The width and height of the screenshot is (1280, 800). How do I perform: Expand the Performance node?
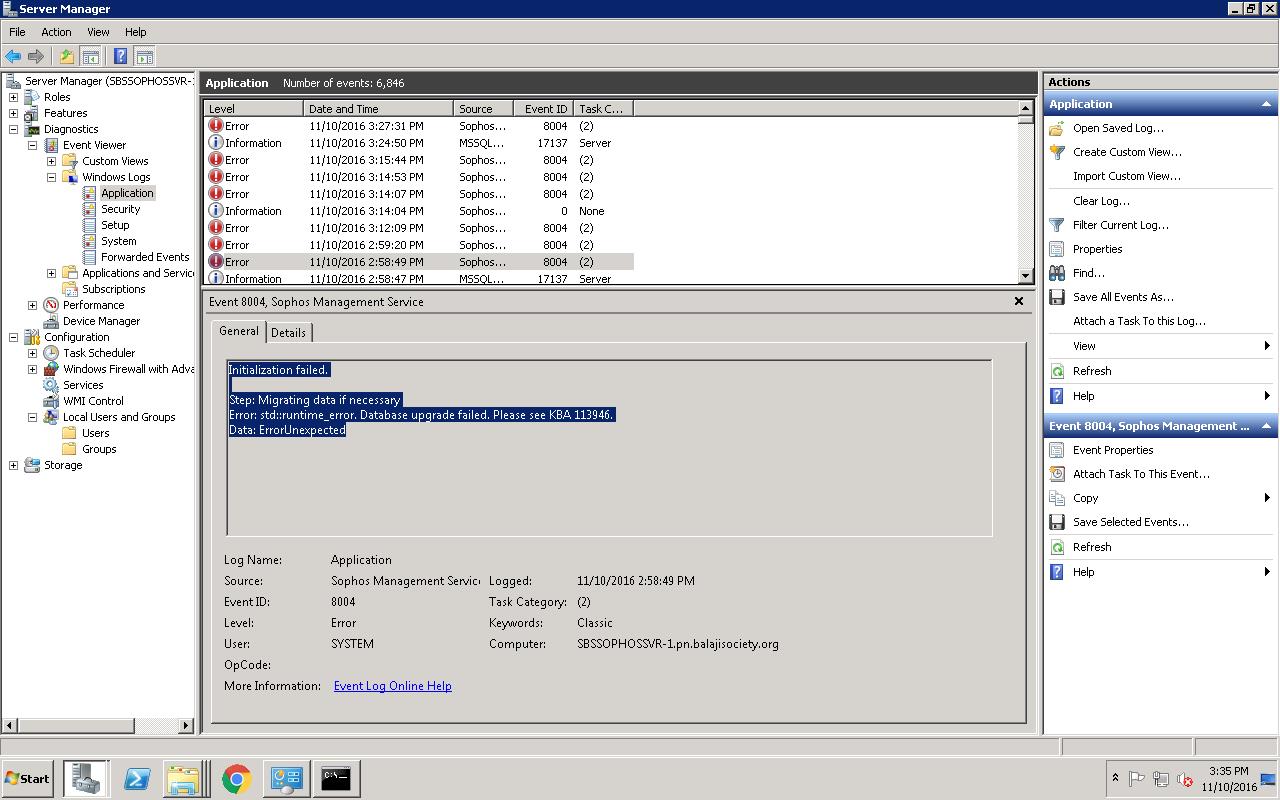[x=32, y=305]
